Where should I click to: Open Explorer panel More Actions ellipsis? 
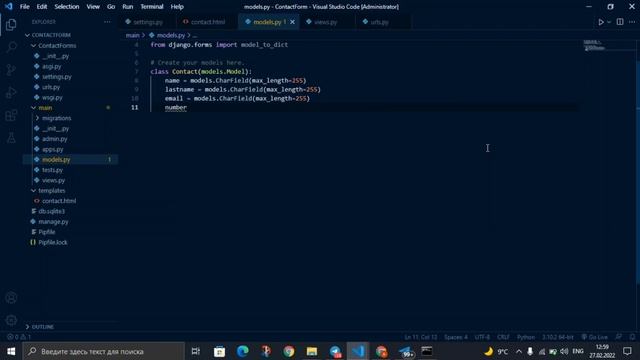[x=107, y=22]
